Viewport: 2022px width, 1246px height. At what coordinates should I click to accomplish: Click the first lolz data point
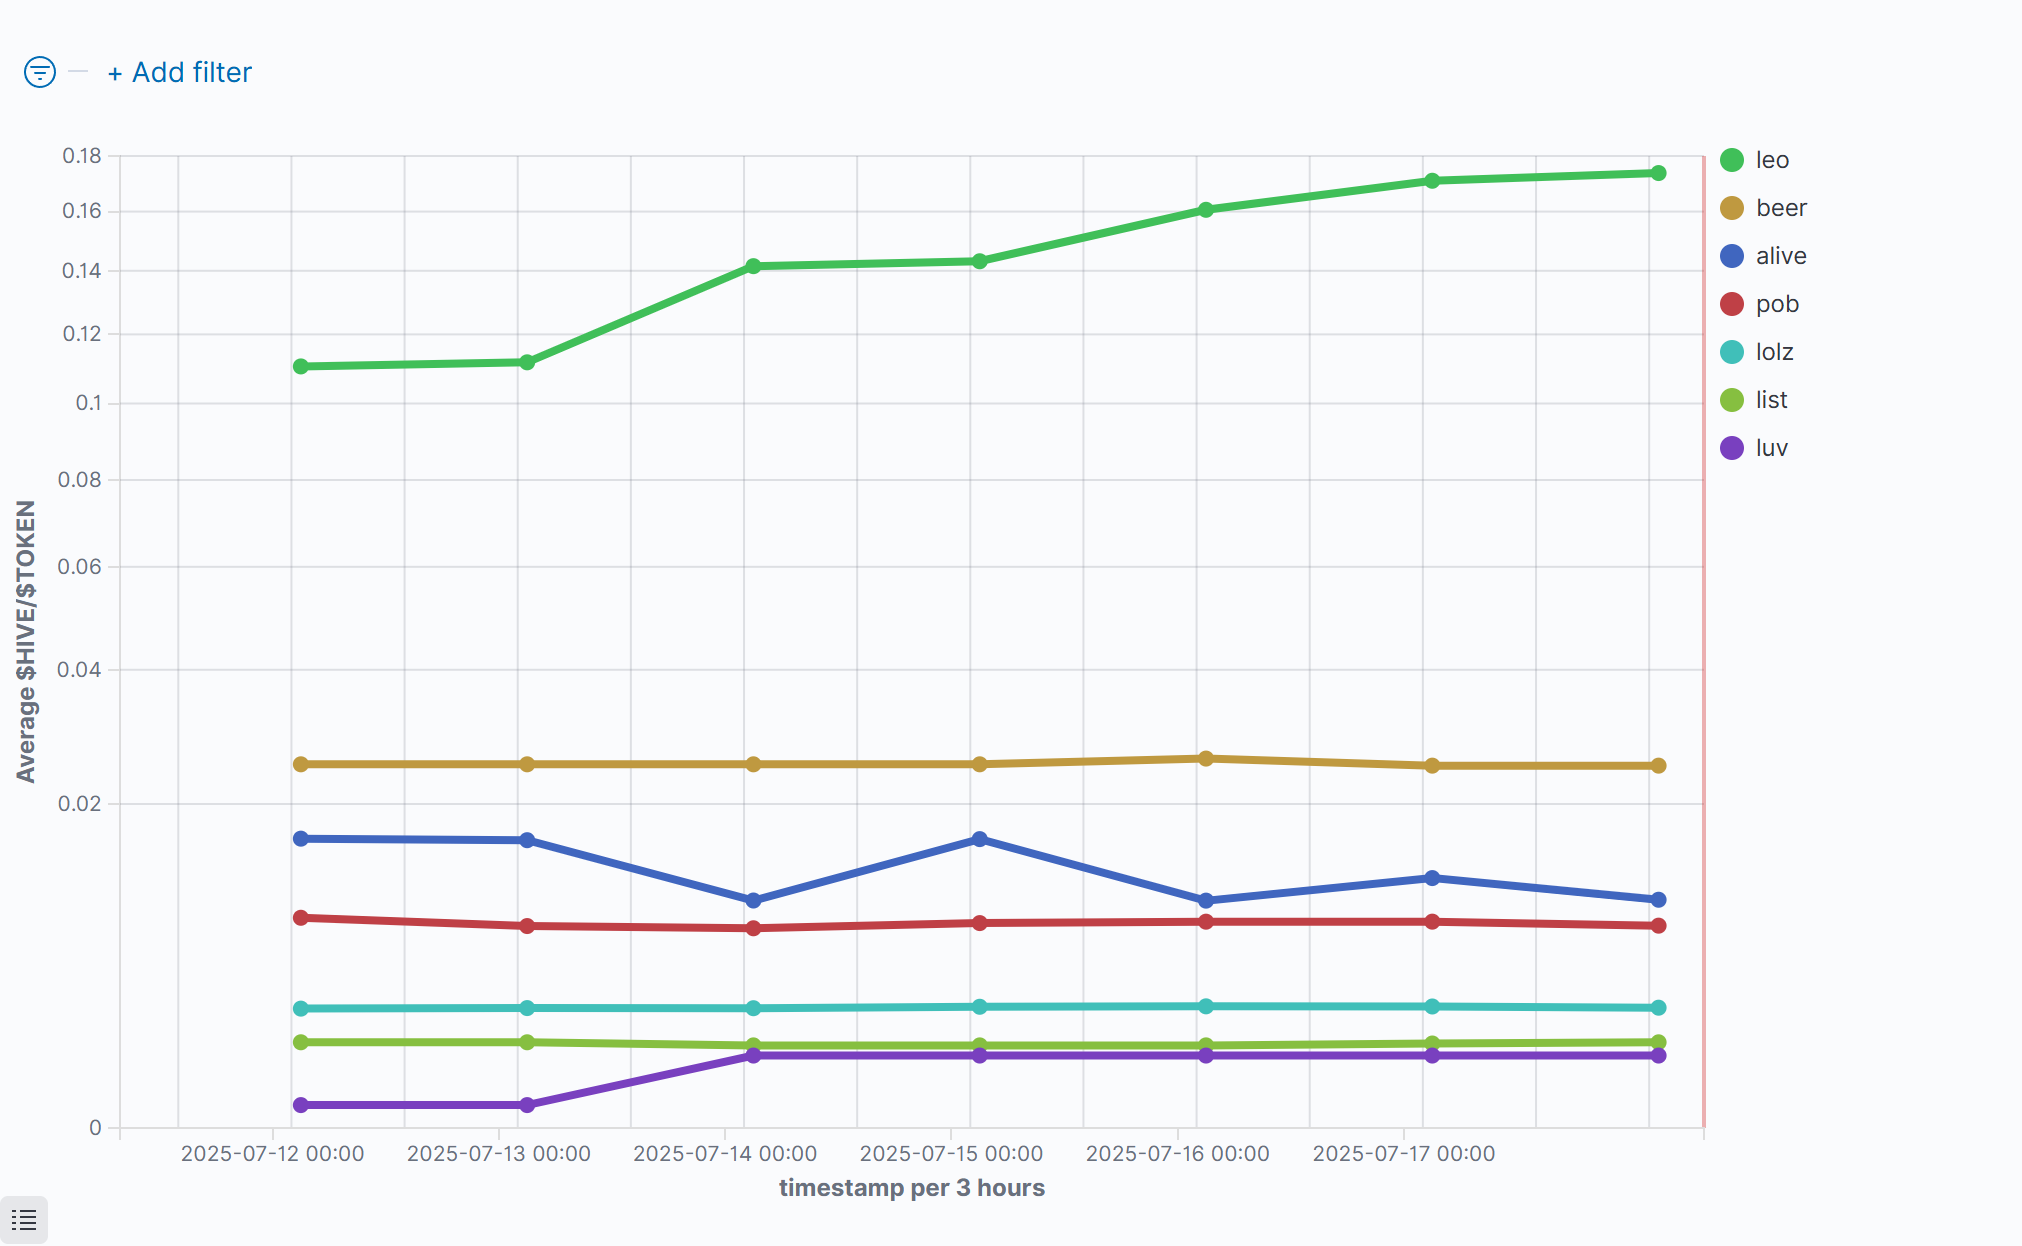(301, 1008)
